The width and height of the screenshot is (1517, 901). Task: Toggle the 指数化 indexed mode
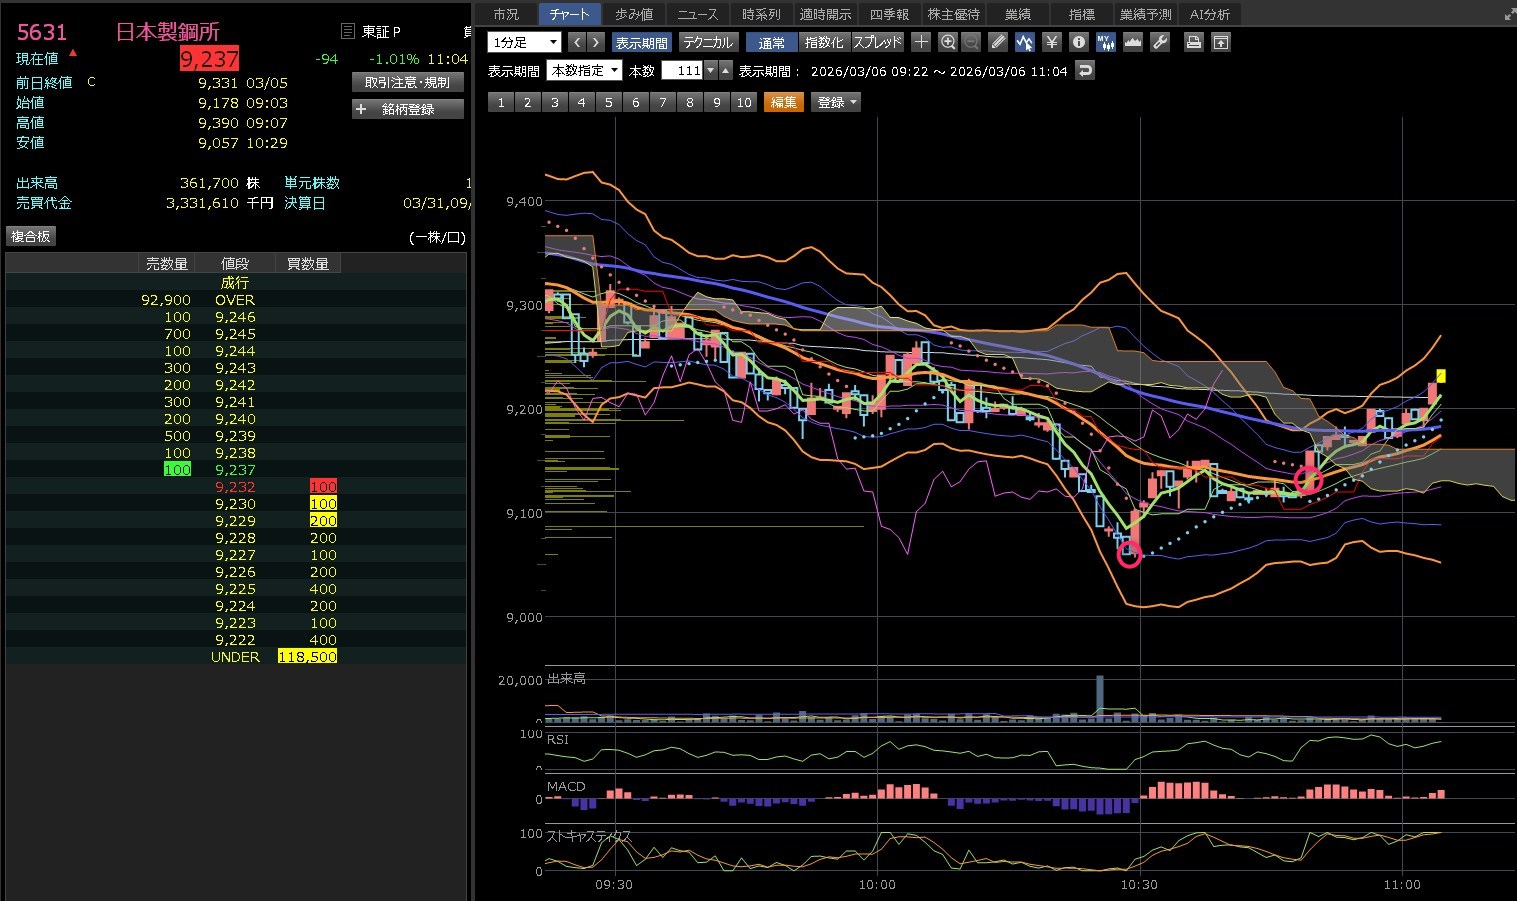click(824, 42)
